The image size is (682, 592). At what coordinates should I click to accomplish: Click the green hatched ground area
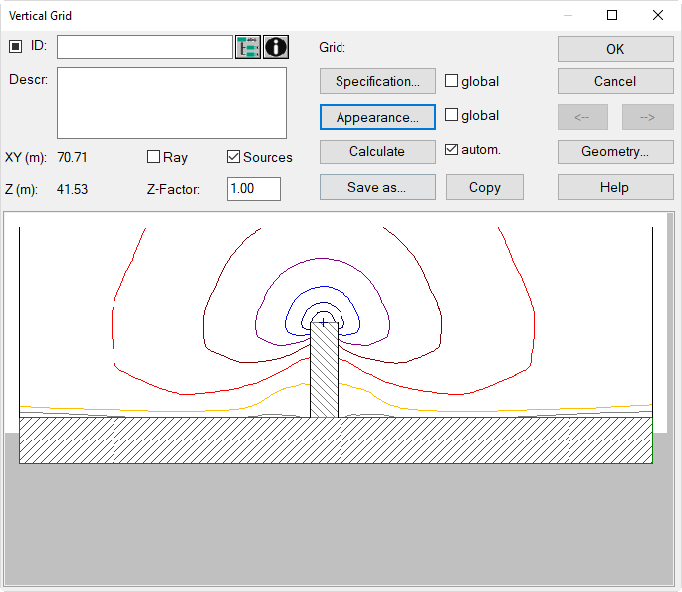(x=336, y=440)
